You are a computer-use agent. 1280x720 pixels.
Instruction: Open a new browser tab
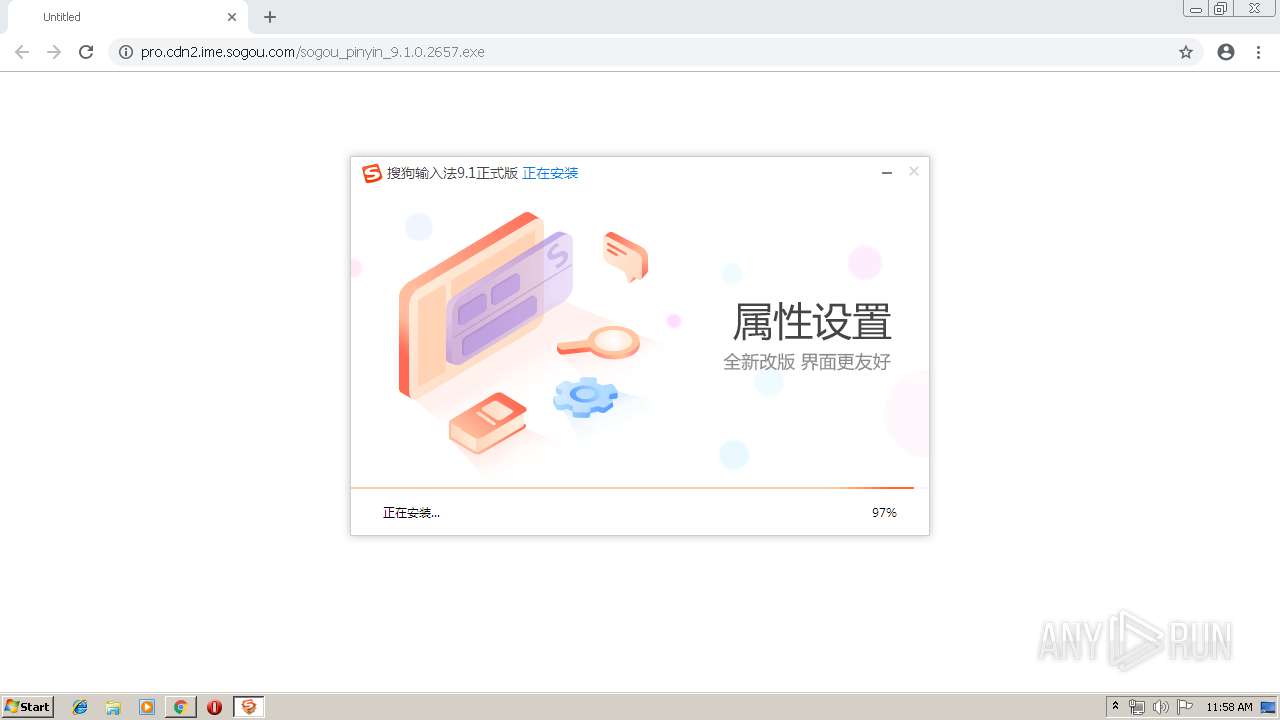[270, 17]
